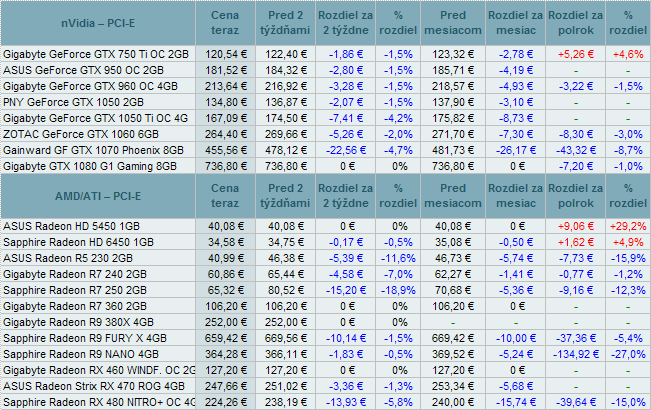
Task: Select the Gigabyte GeForce GTX 750 Ti OC 2GB row name
Action: [x=96, y=54]
